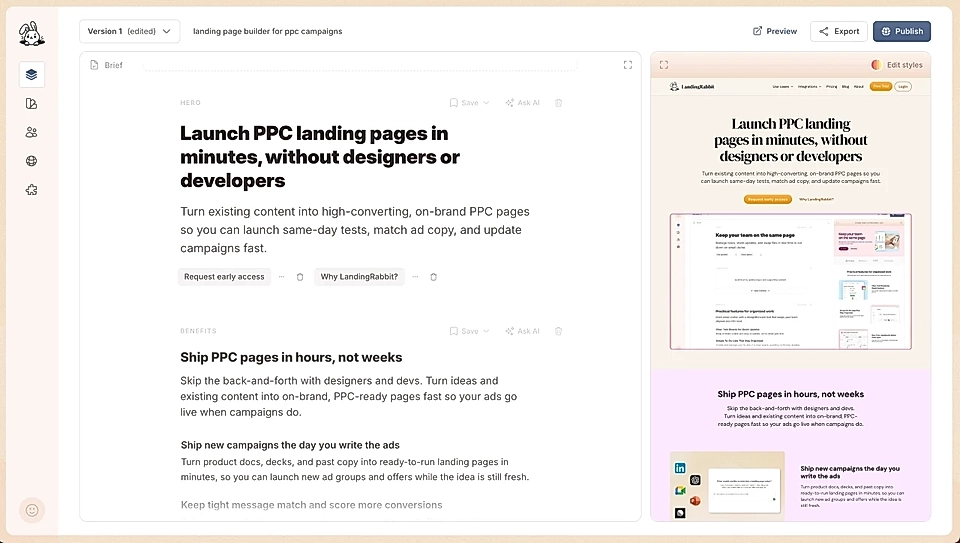The width and height of the screenshot is (960, 543).
Task: Click preview headline 'Launch PPC landing'
Action: 790,140
